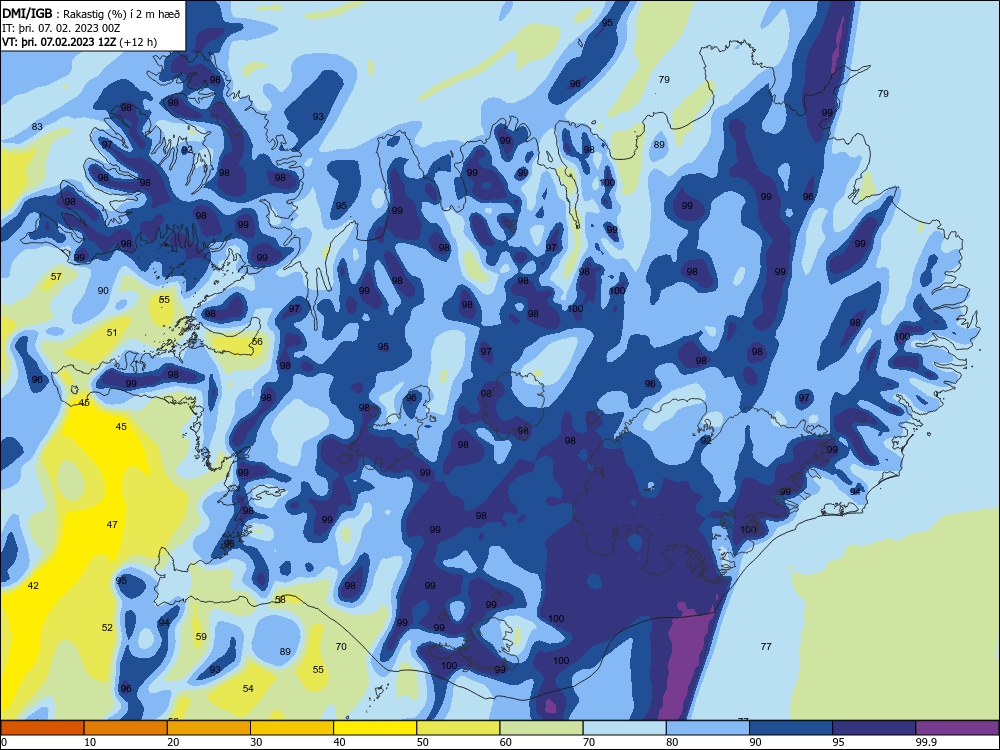Click the value 77 off the southeast coast
The width and height of the screenshot is (1000, 750).
coord(766,646)
